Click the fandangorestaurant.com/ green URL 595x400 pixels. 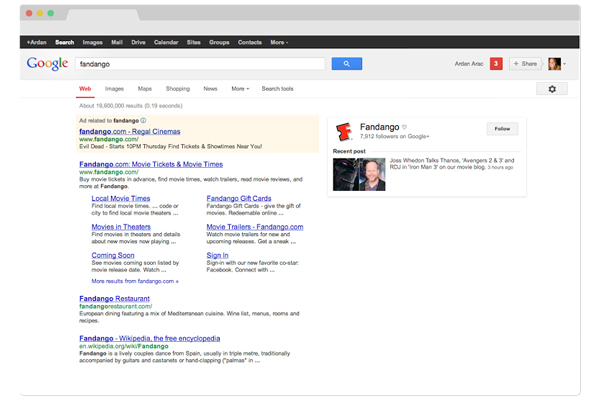point(115,306)
